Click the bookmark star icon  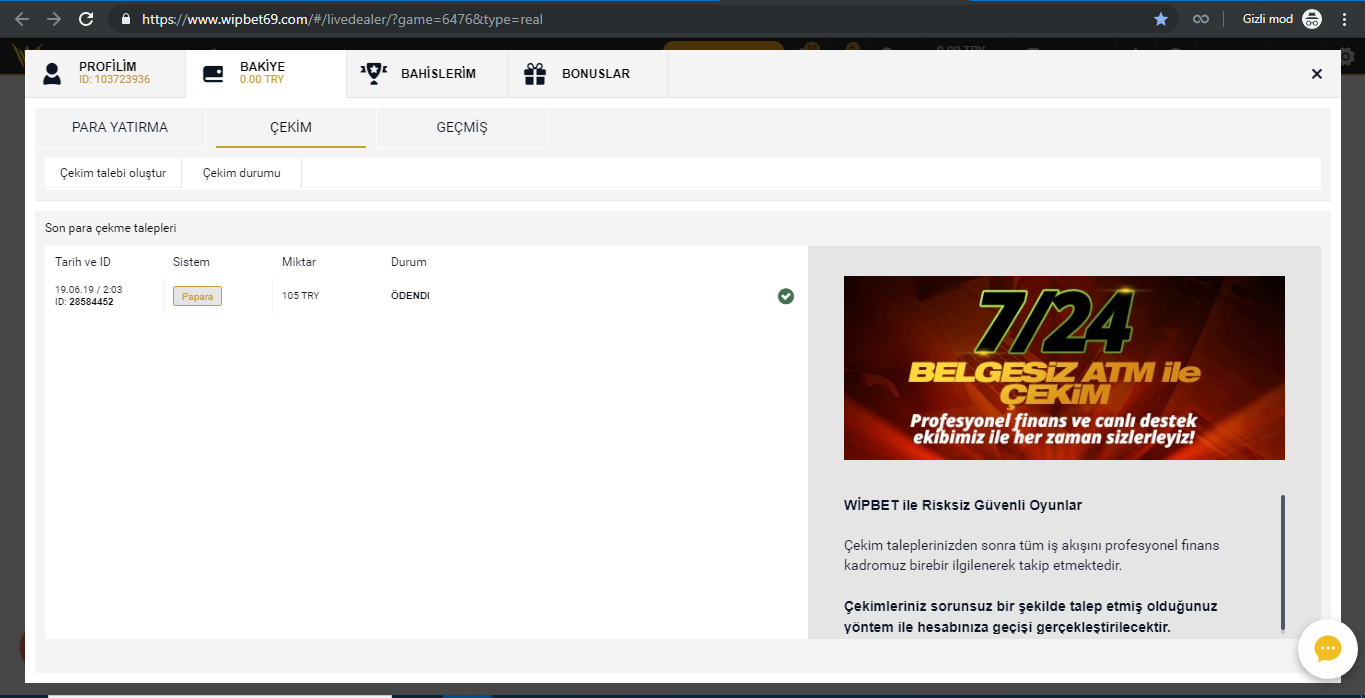(1161, 19)
